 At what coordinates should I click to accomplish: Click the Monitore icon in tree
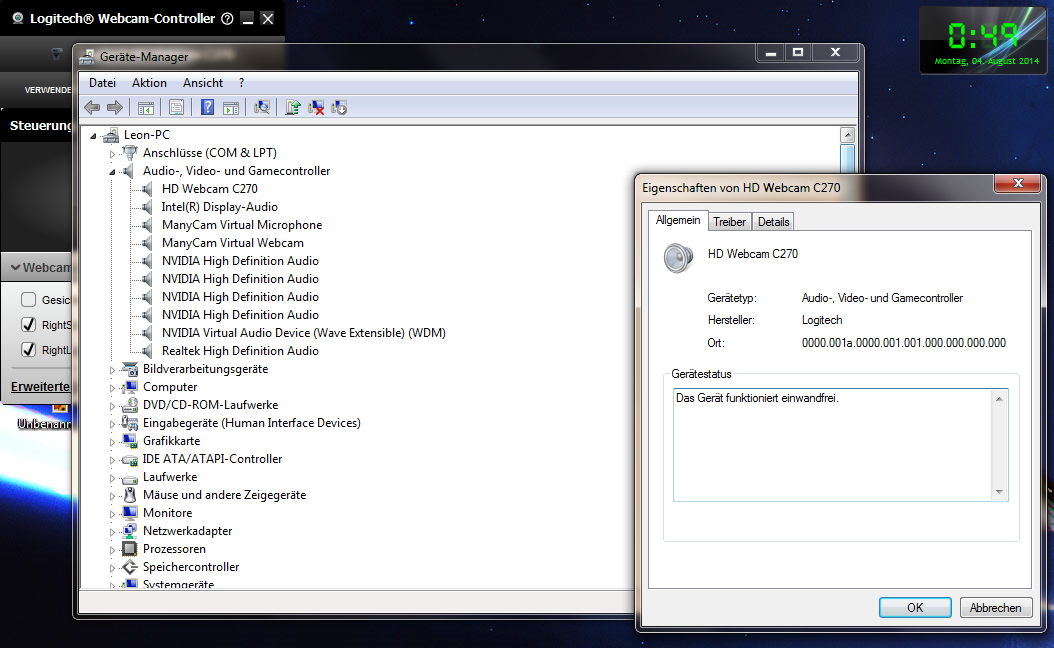click(130, 513)
